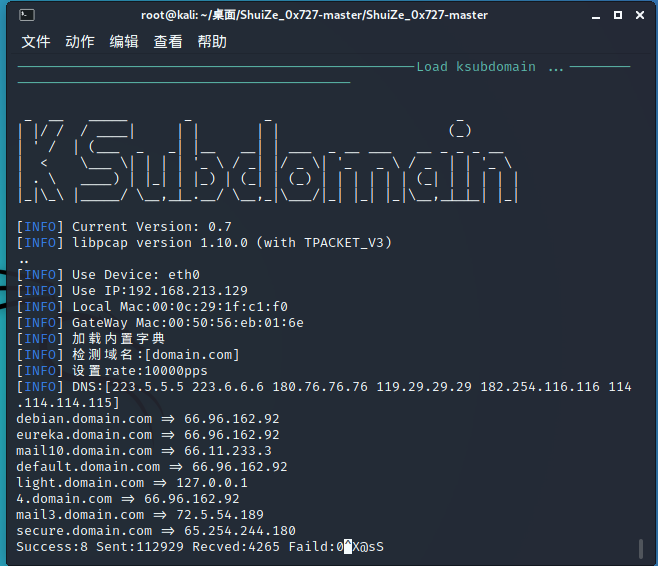Image resolution: width=658 pixels, height=566 pixels.
Task: Click the 4.domain.com result
Action: pos(128,498)
